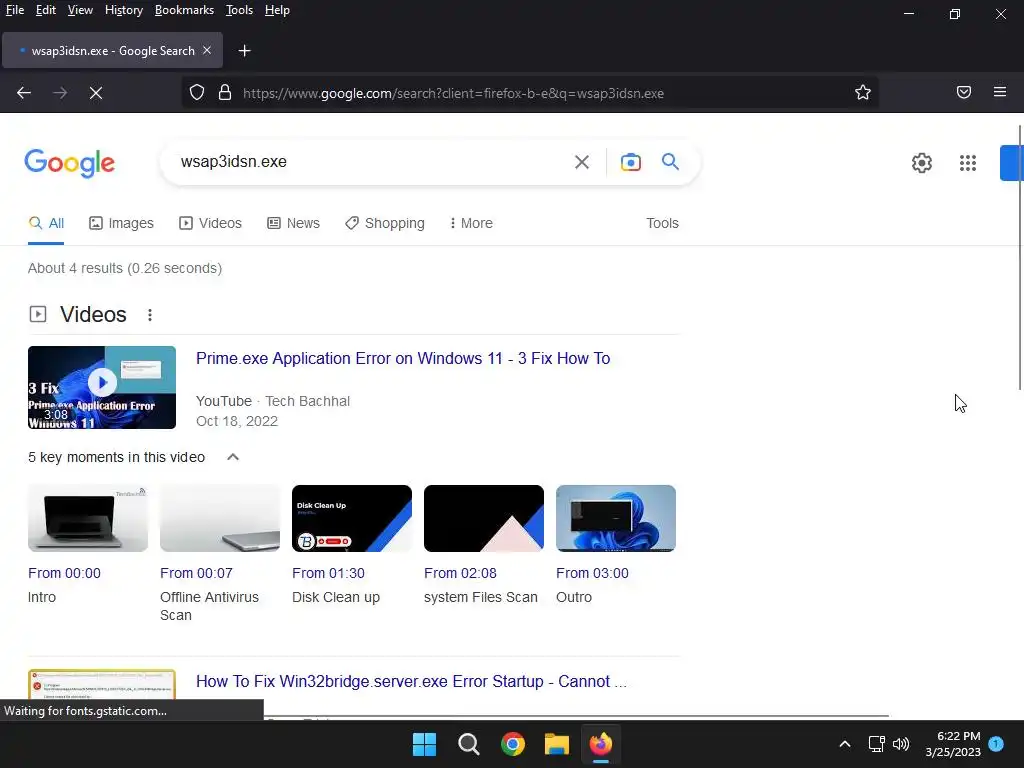Open the Edit menu
The height and width of the screenshot is (768, 1024).
coord(45,10)
